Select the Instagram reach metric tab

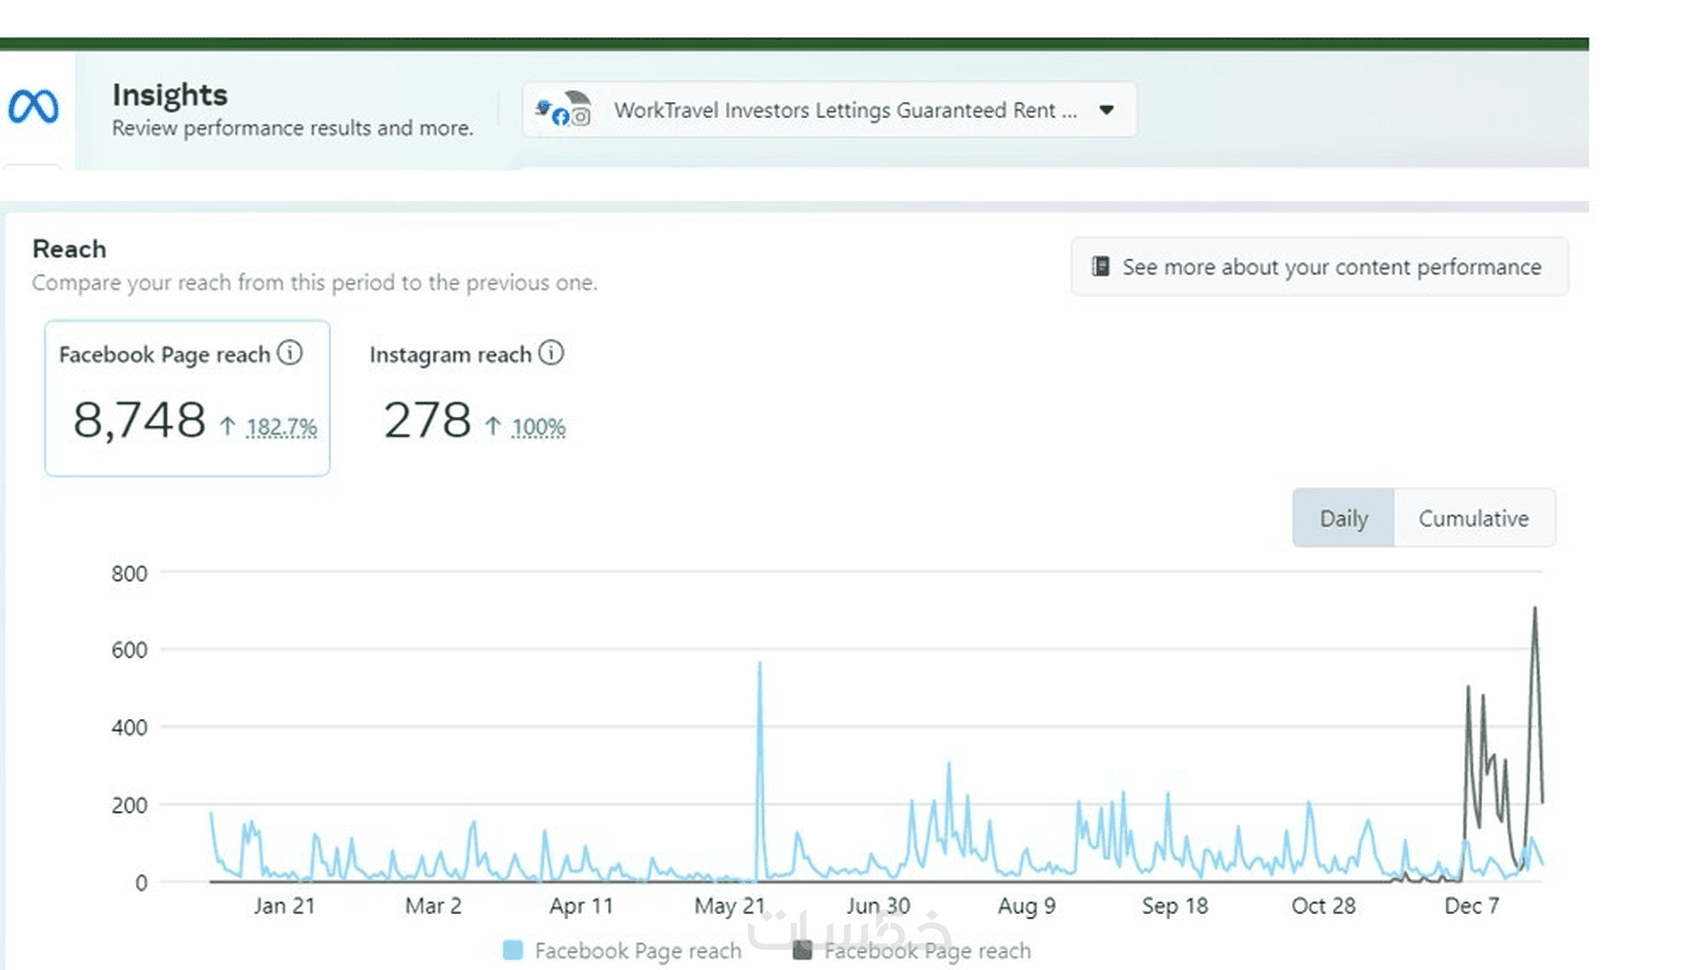point(466,398)
